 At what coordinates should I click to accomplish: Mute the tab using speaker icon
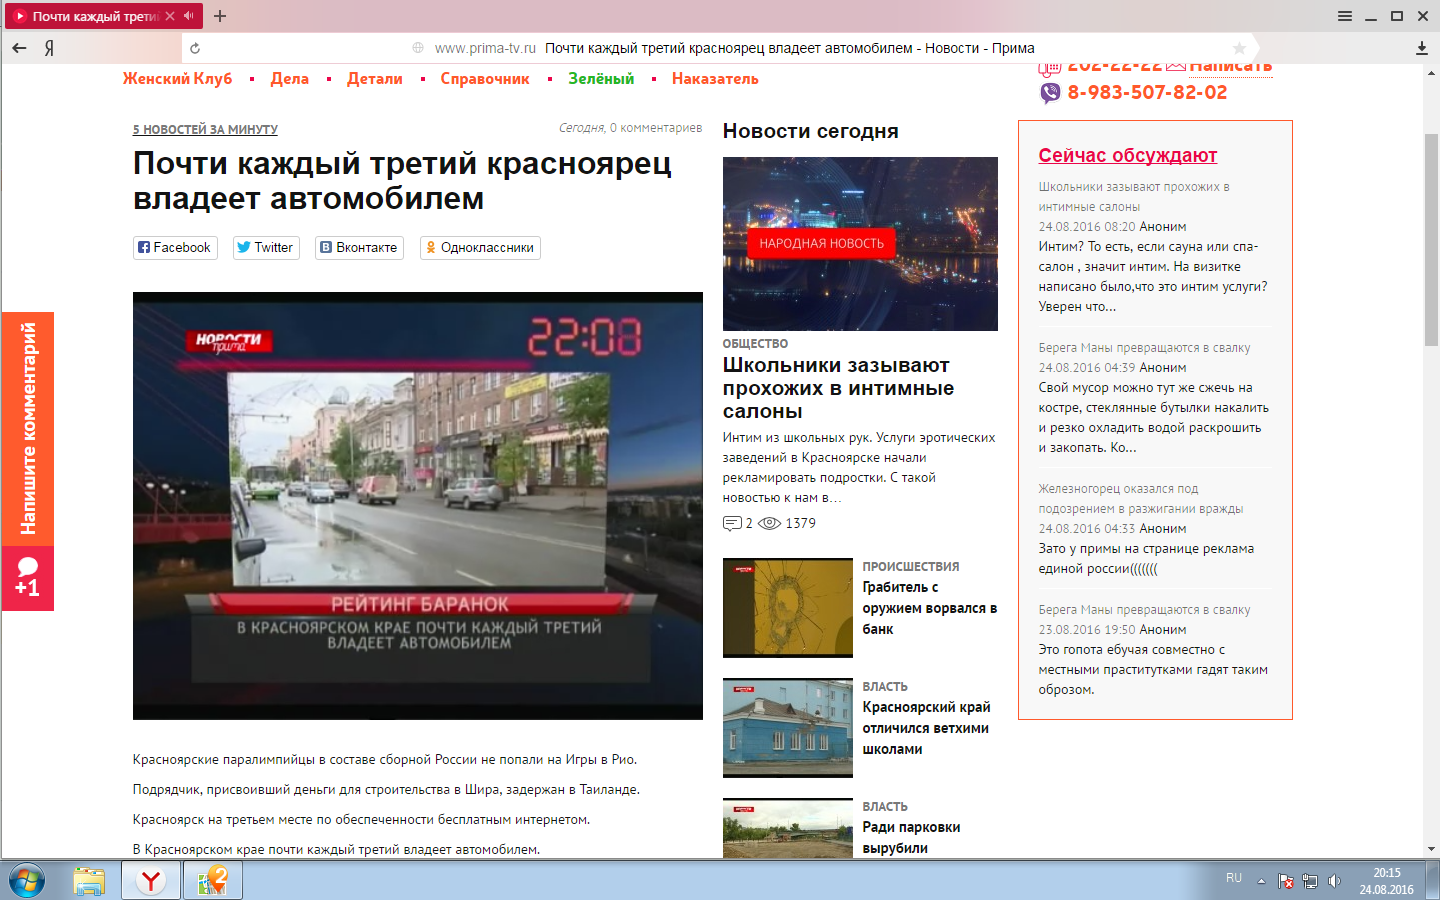188,16
